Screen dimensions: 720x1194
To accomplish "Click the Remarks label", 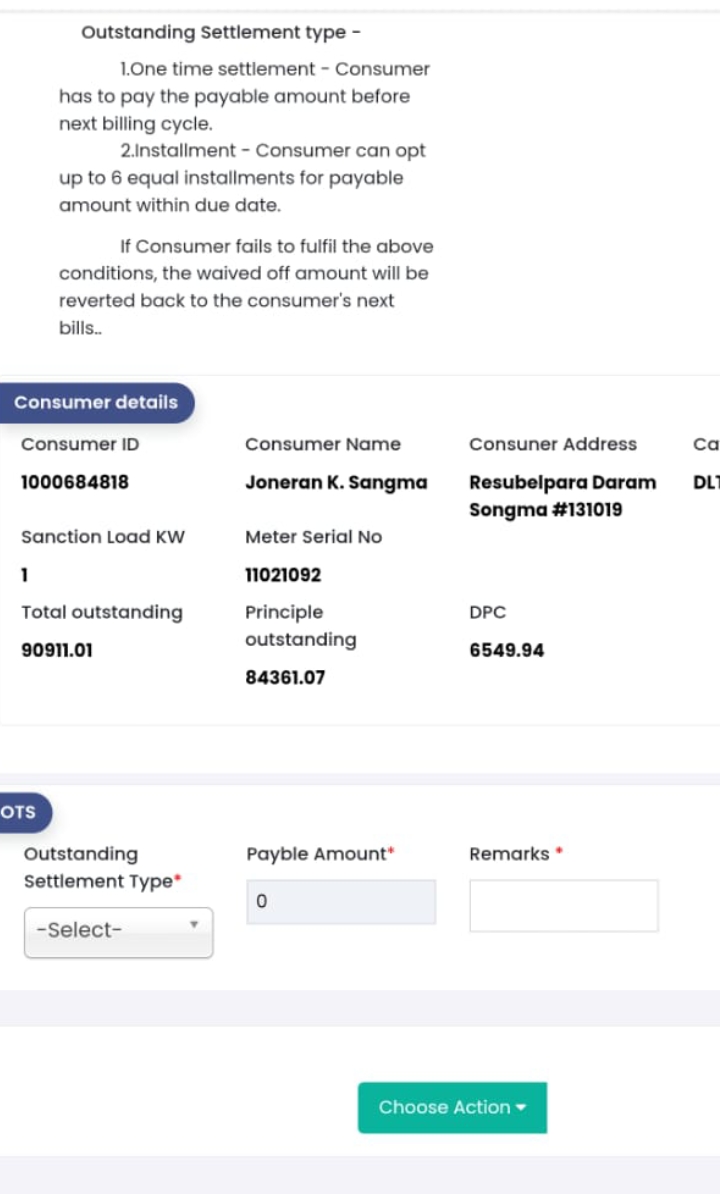I will (x=509, y=854).
